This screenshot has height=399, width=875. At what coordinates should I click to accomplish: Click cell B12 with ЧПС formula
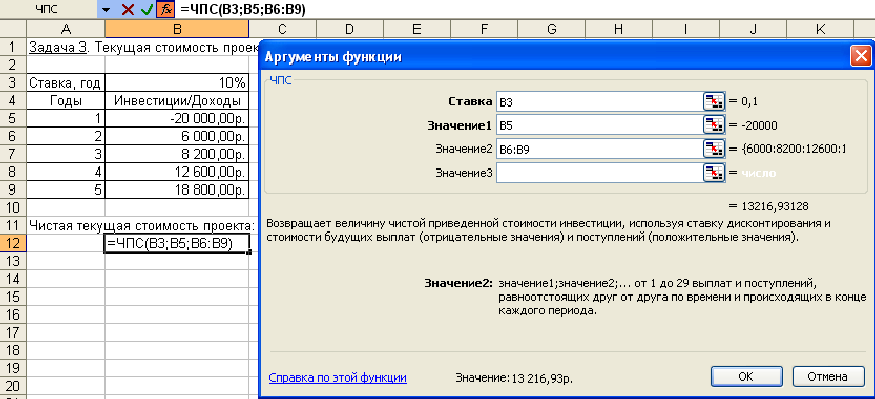[x=177, y=244]
